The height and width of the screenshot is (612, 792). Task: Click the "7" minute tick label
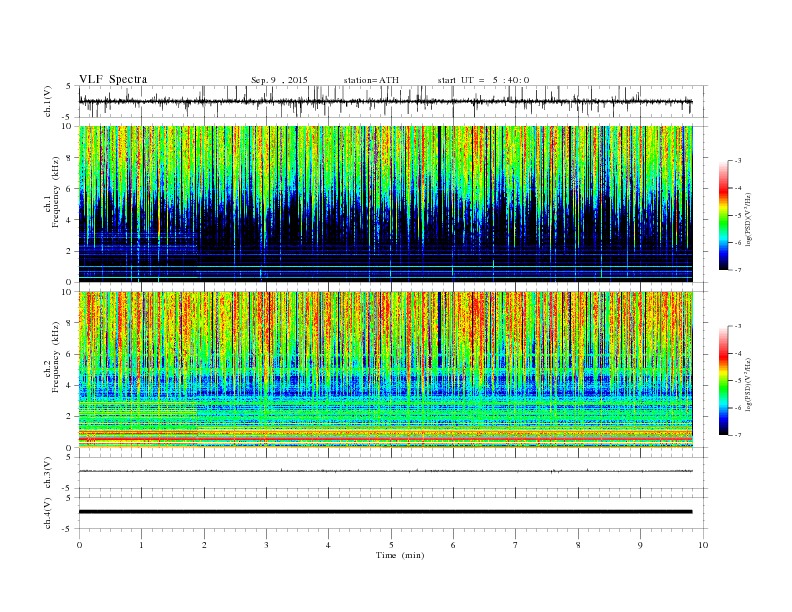[516, 545]
